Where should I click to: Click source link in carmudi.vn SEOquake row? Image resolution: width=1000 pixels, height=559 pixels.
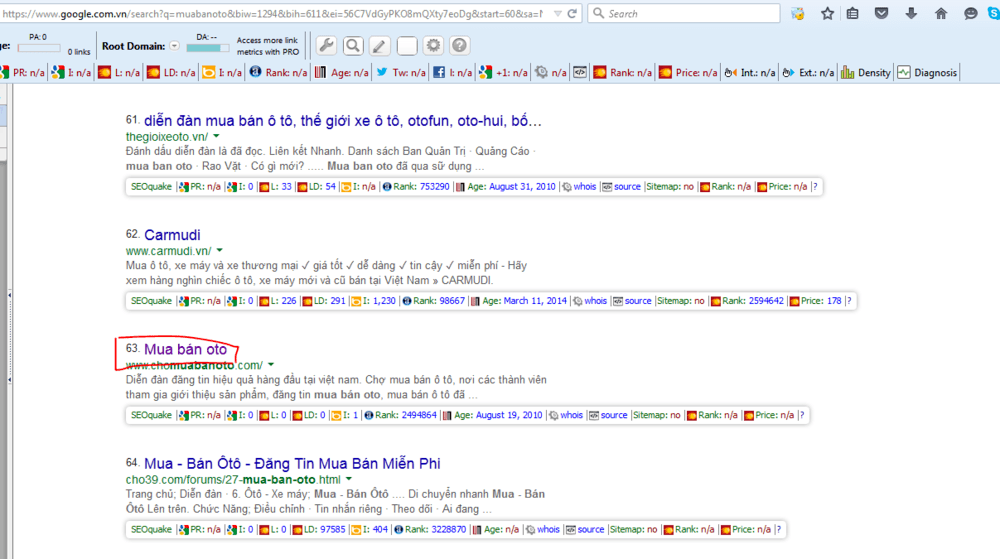(638, 301)
